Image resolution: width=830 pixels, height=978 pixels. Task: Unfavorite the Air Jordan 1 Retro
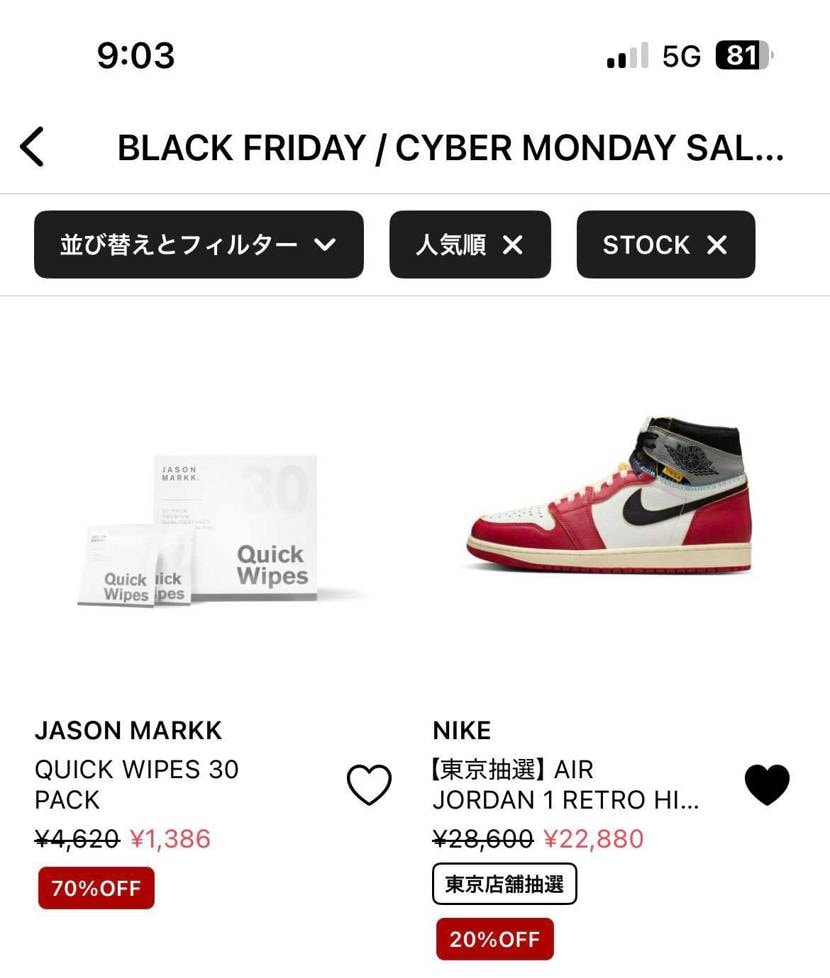point(767,785)
